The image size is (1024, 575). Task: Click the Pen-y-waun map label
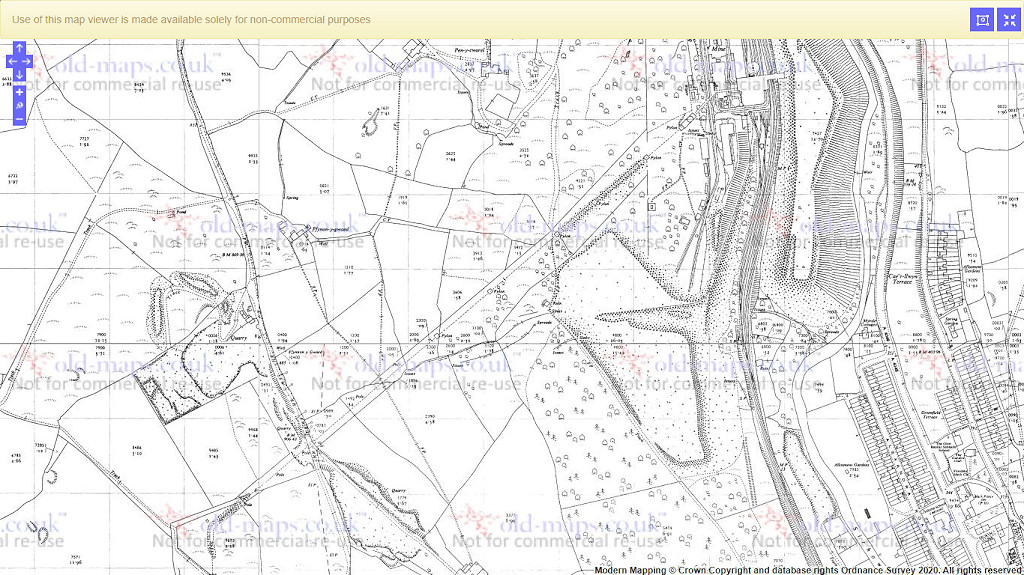472,51
